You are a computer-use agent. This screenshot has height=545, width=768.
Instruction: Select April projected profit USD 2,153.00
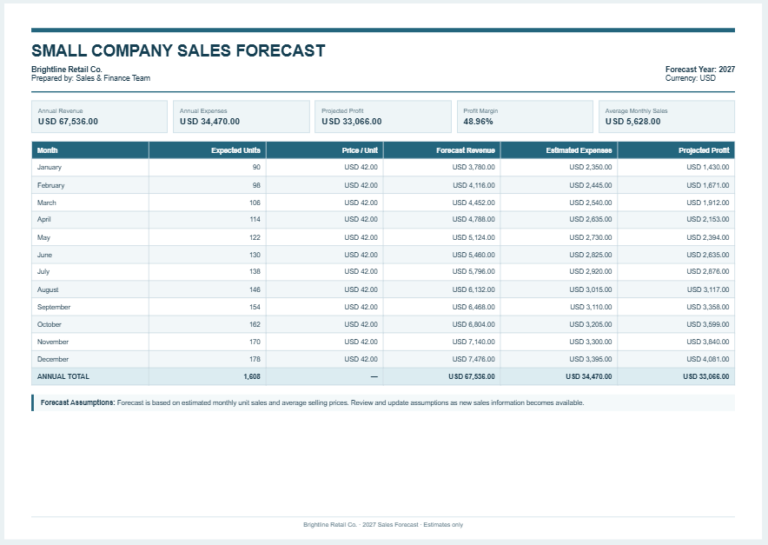click(x=708, y=219)
